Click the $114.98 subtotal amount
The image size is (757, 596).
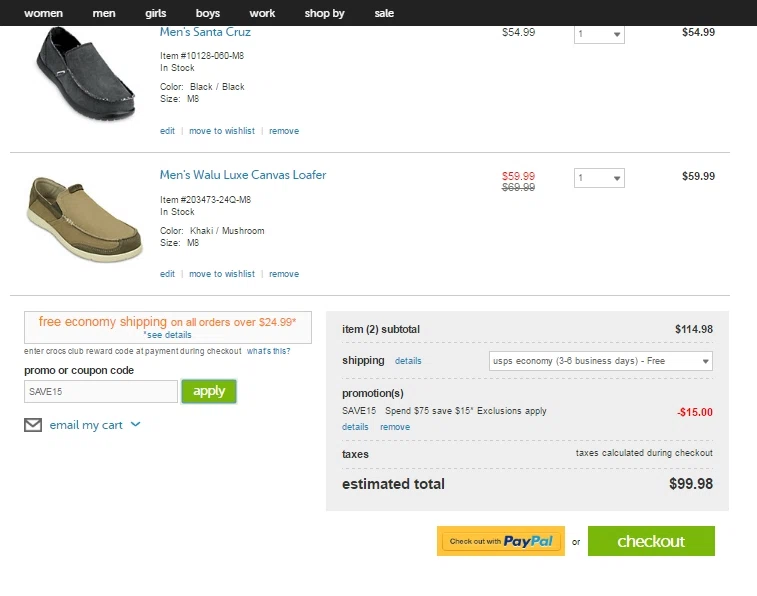[x=694, y=329]
